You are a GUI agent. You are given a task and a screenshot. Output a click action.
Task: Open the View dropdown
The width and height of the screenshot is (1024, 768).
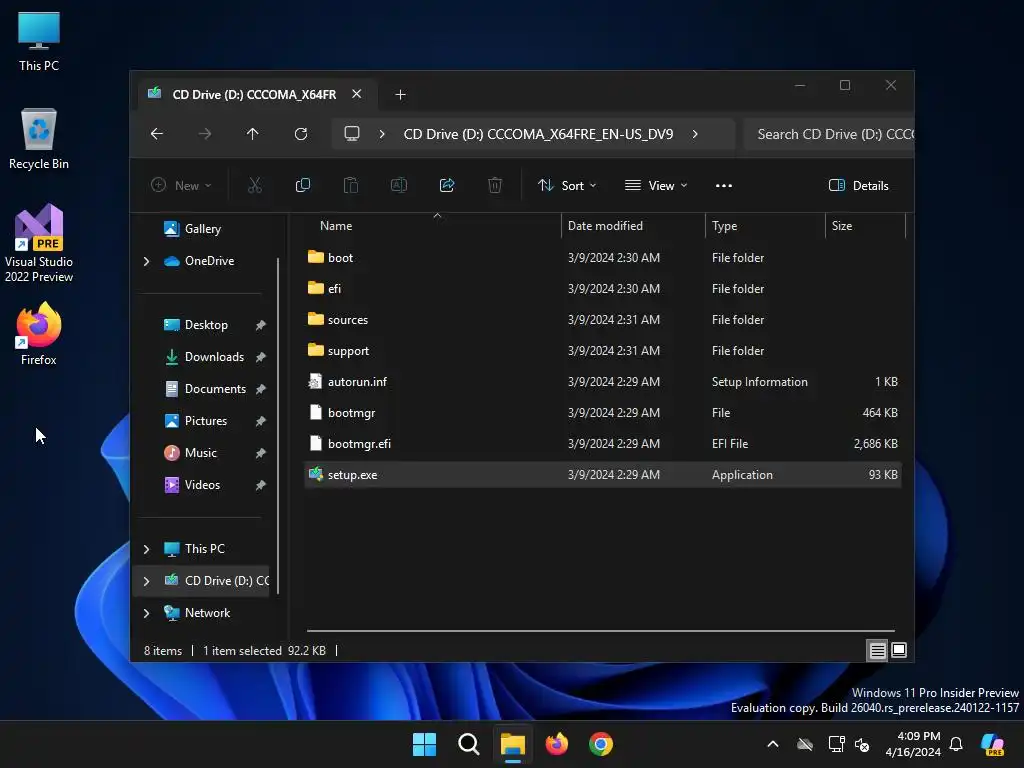point(656,185)
